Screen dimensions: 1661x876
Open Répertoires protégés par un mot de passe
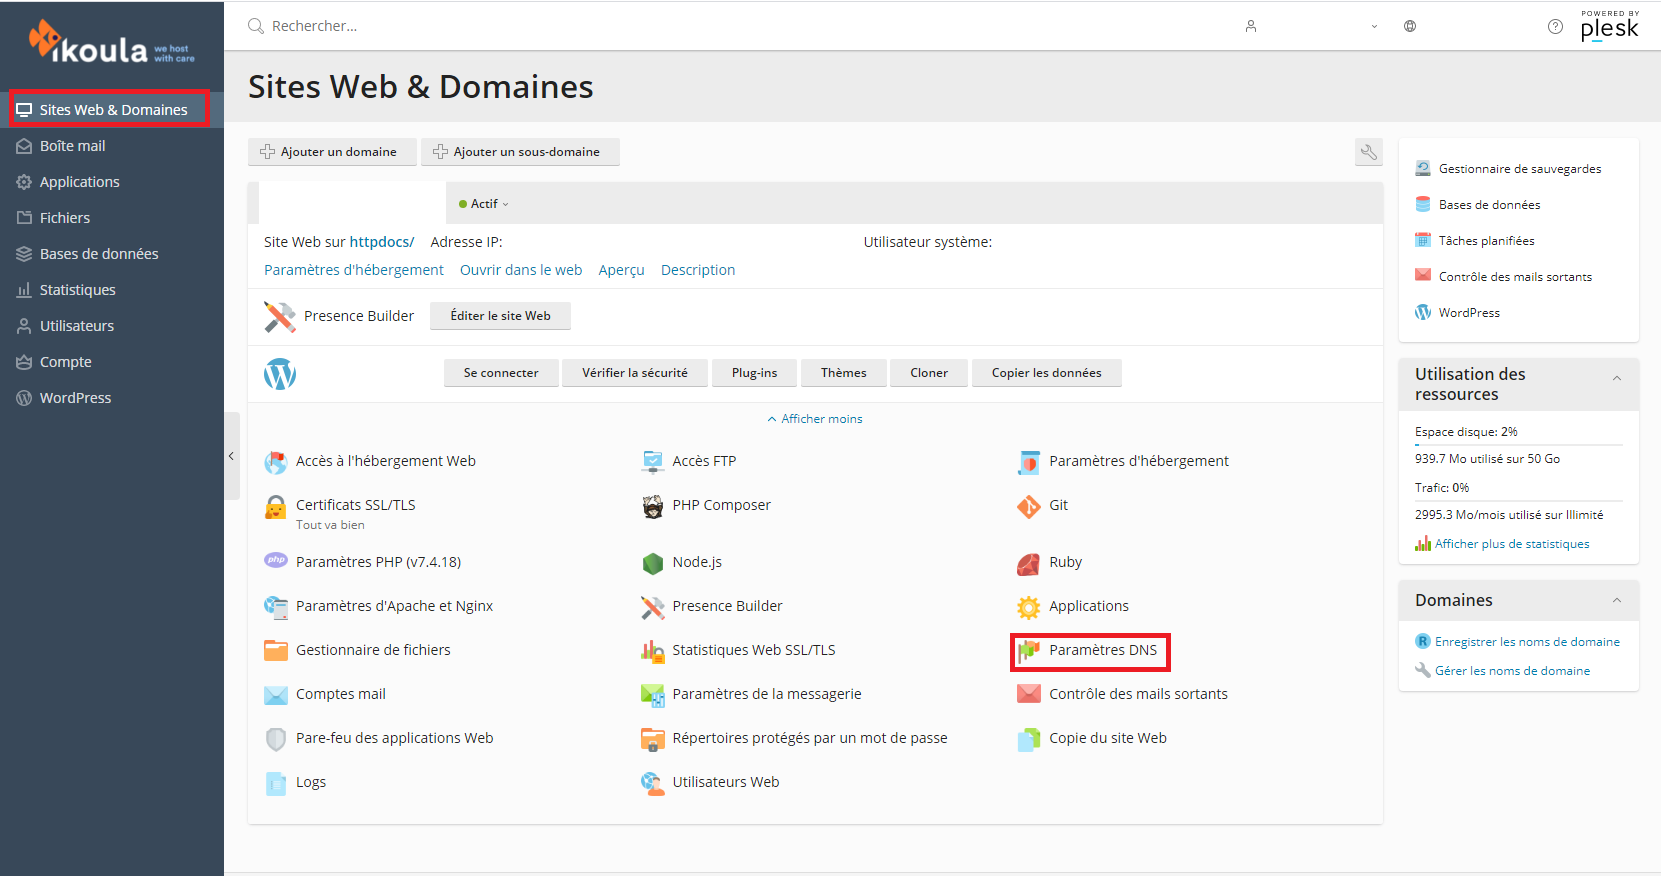[794, 738]
